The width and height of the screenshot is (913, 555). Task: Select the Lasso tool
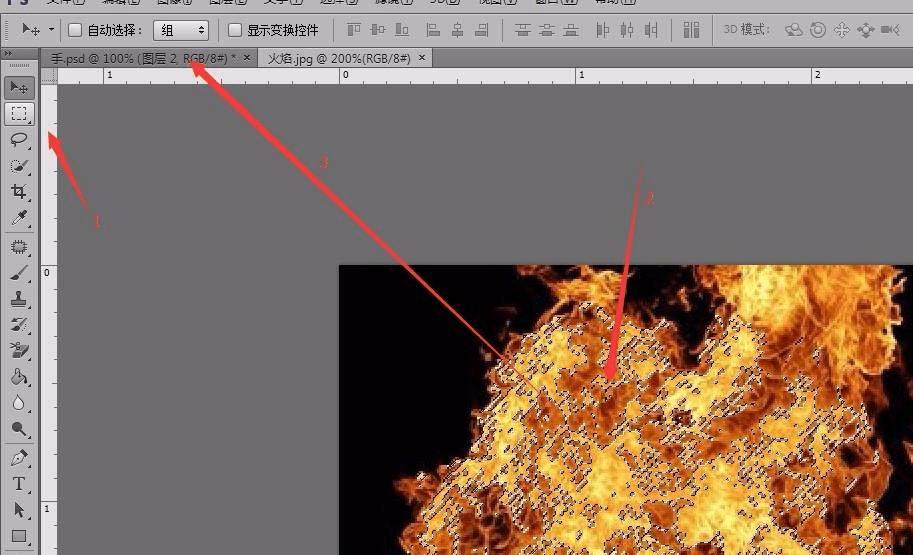coord(19,140)
